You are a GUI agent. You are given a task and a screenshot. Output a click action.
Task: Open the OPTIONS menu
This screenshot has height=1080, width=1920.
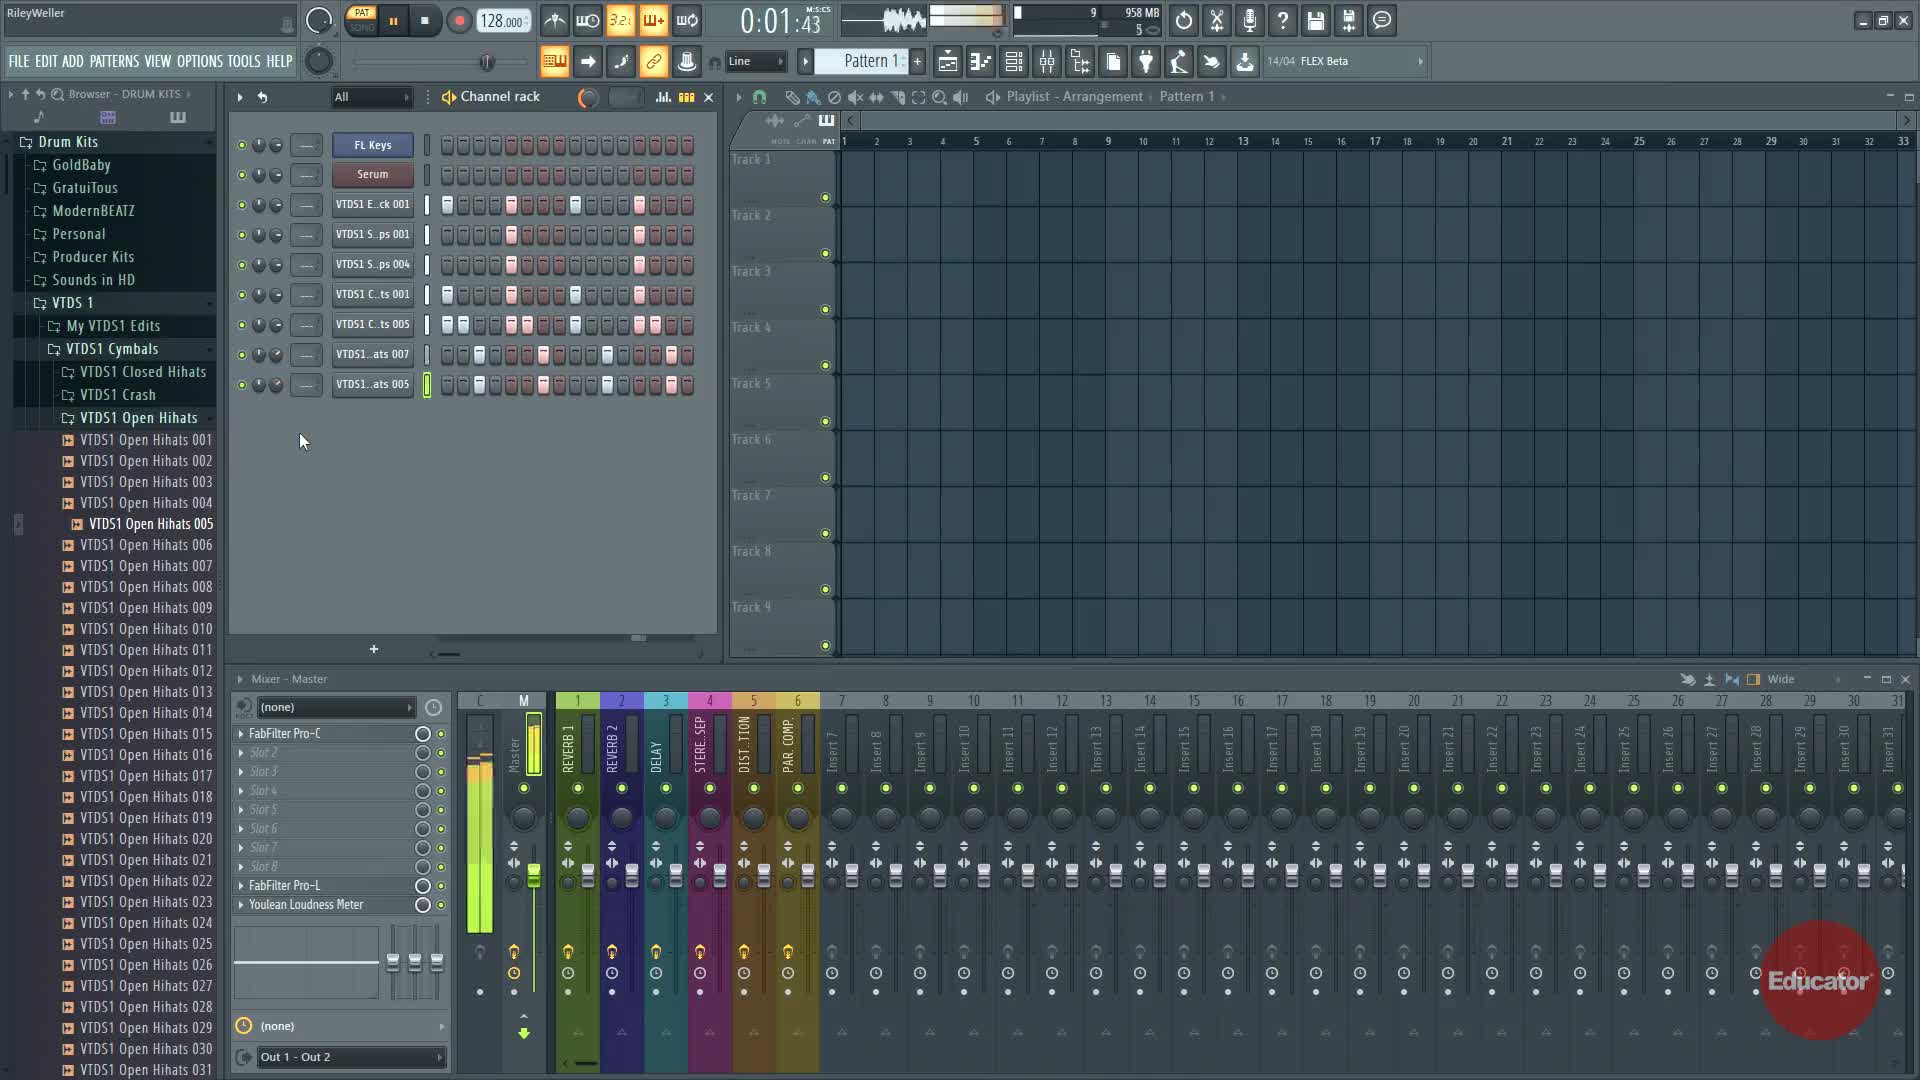[x=199, y=62]
